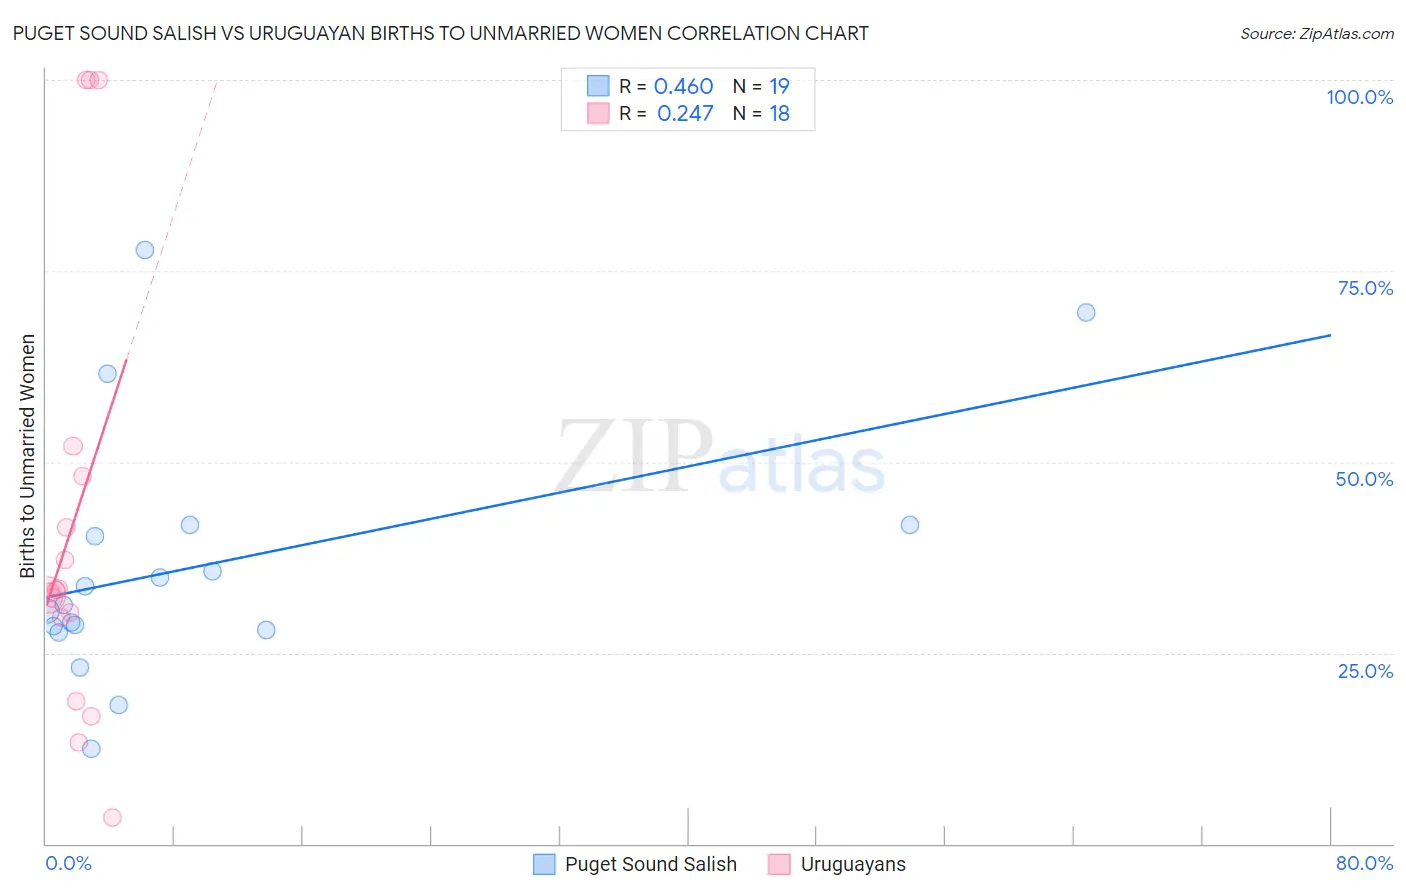
Task: Click the chart title text
Action: 441,33
